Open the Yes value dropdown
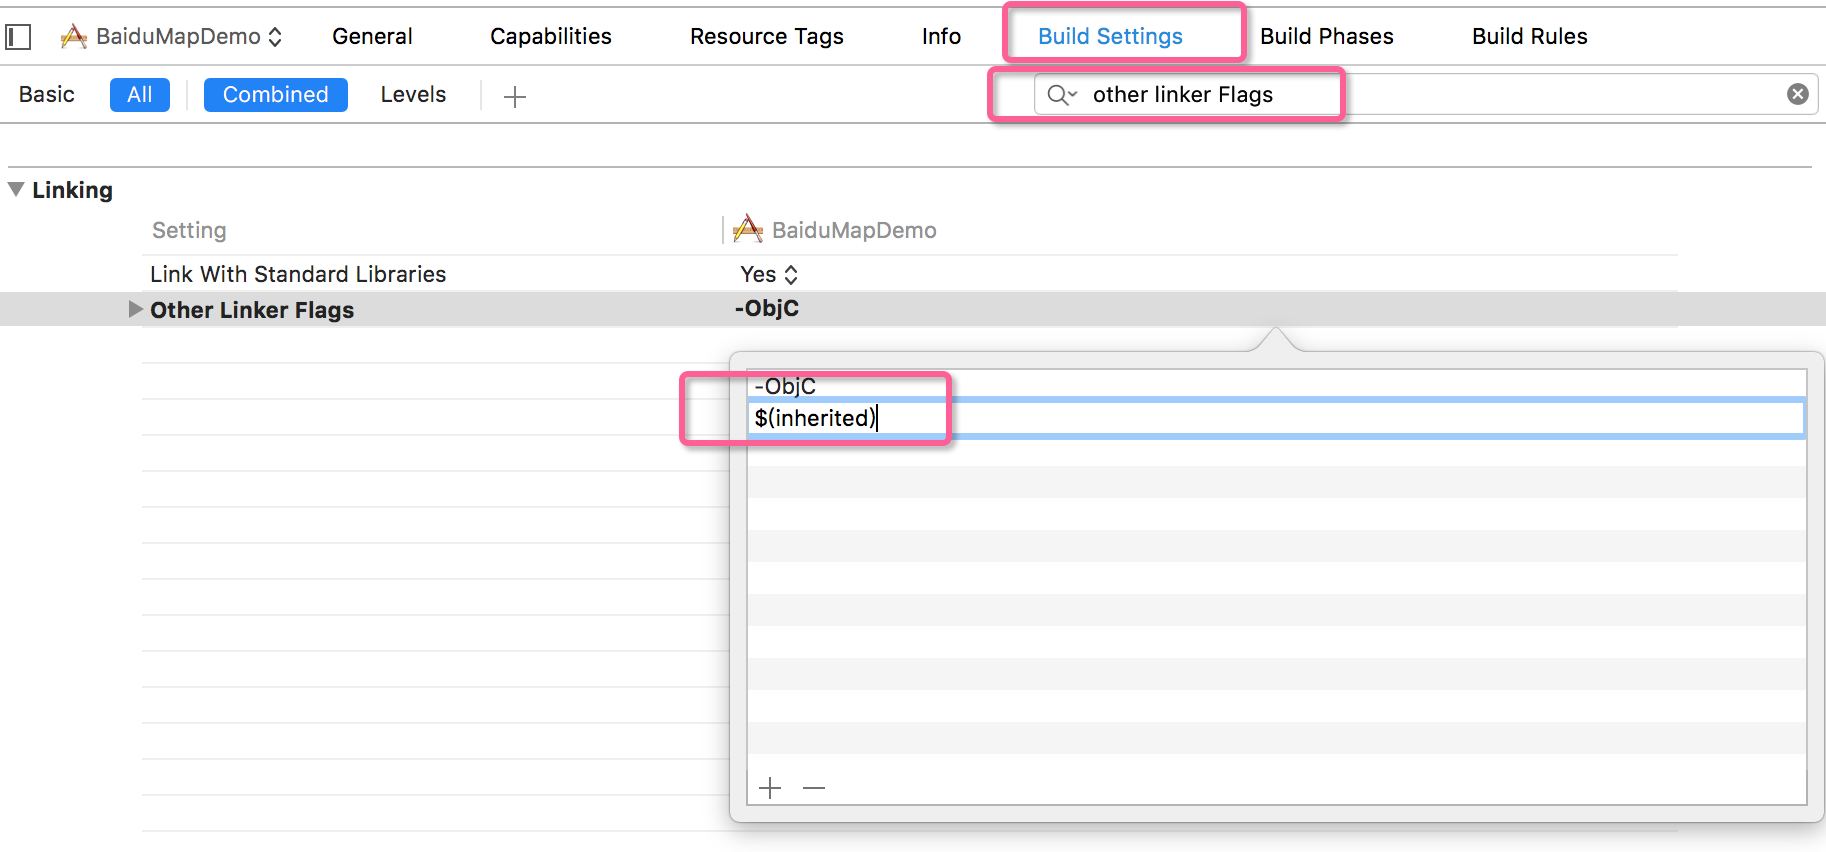Viewport: 1826px width, 852px height. tap(768, 274)
